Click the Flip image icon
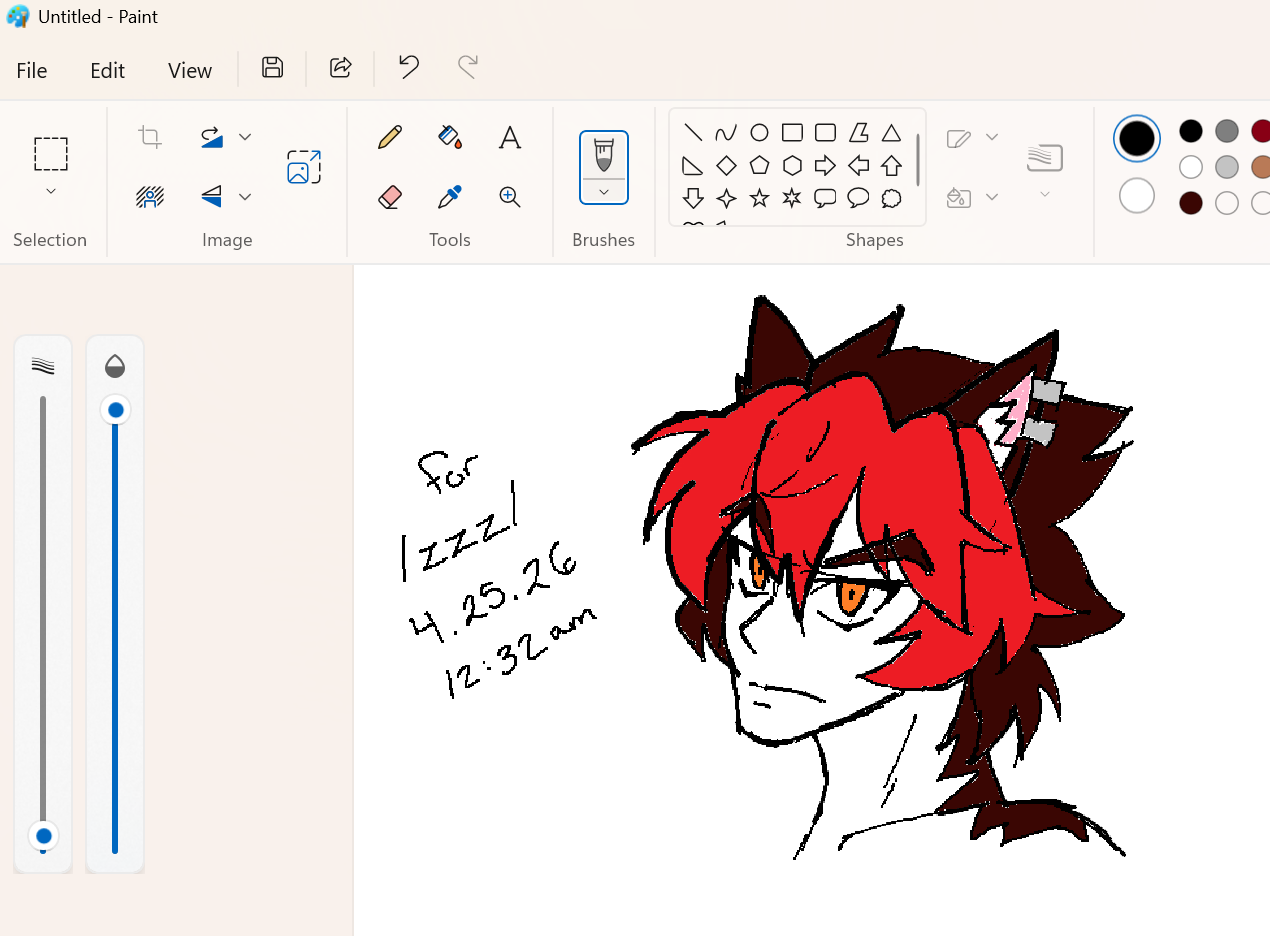This screenshot has width=1270, height=936. point(211,196)
